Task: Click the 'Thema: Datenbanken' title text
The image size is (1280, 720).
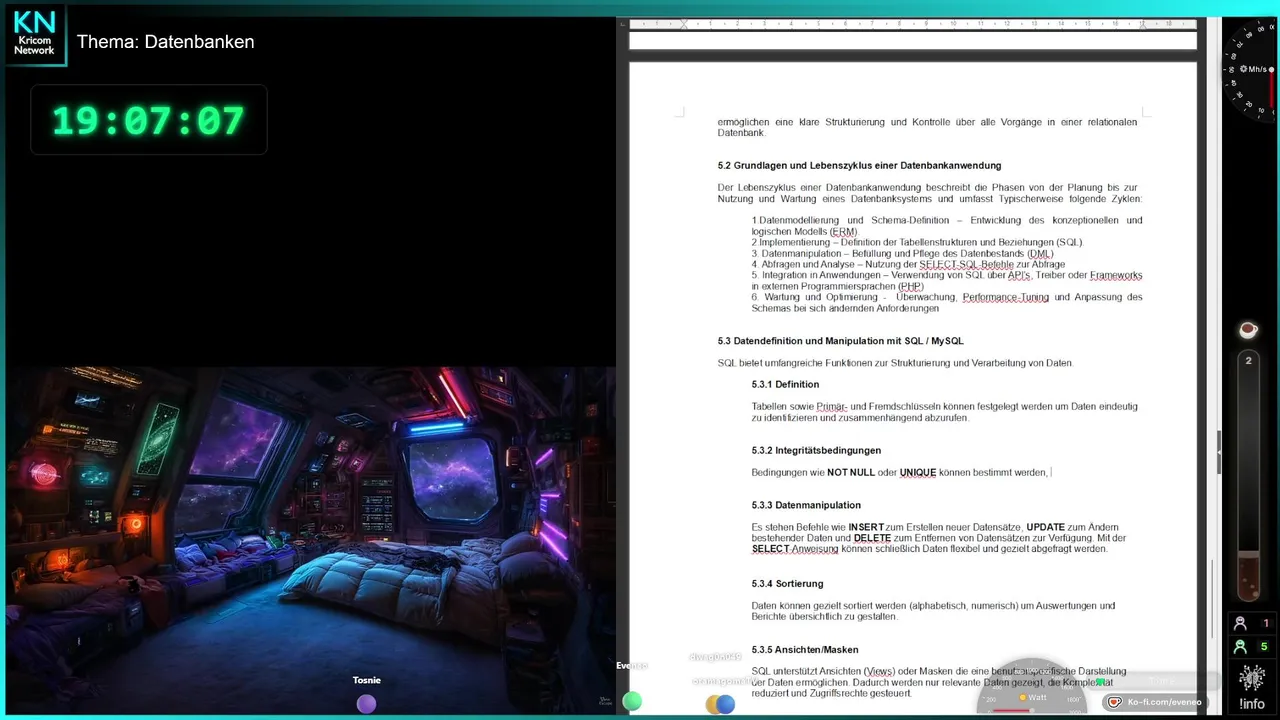Action: coord(166,42)
